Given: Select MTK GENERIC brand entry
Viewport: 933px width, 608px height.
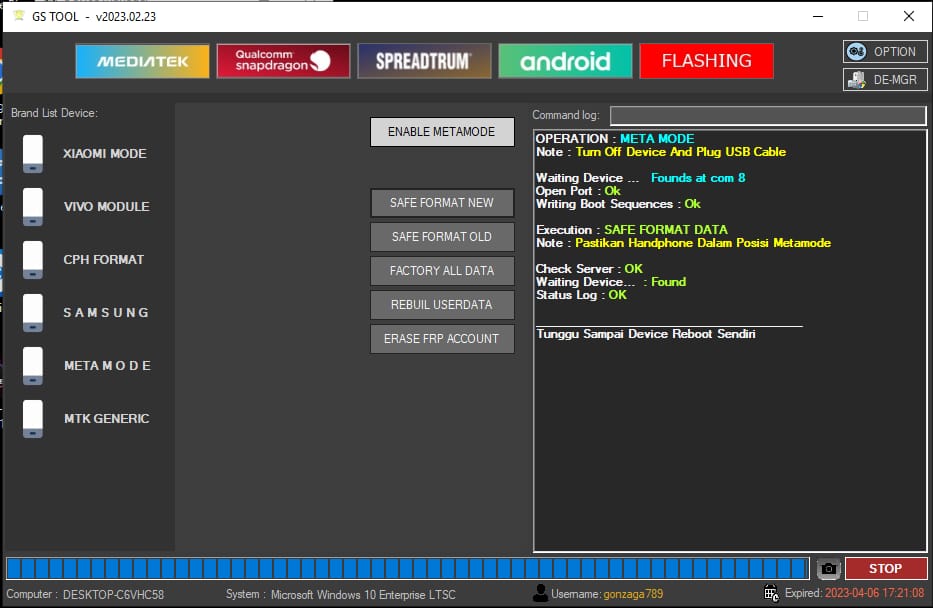Looking at the screenshot, I should pos(107,418).
